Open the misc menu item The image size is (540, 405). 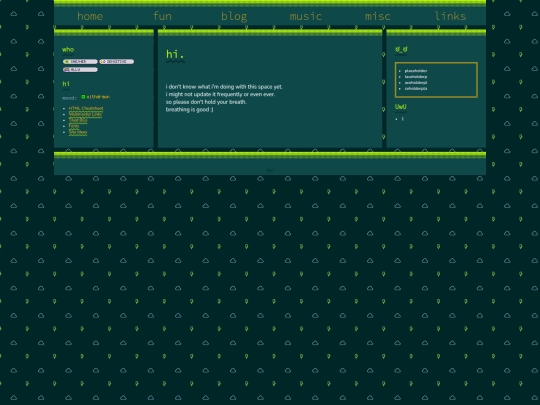point(378,16)
